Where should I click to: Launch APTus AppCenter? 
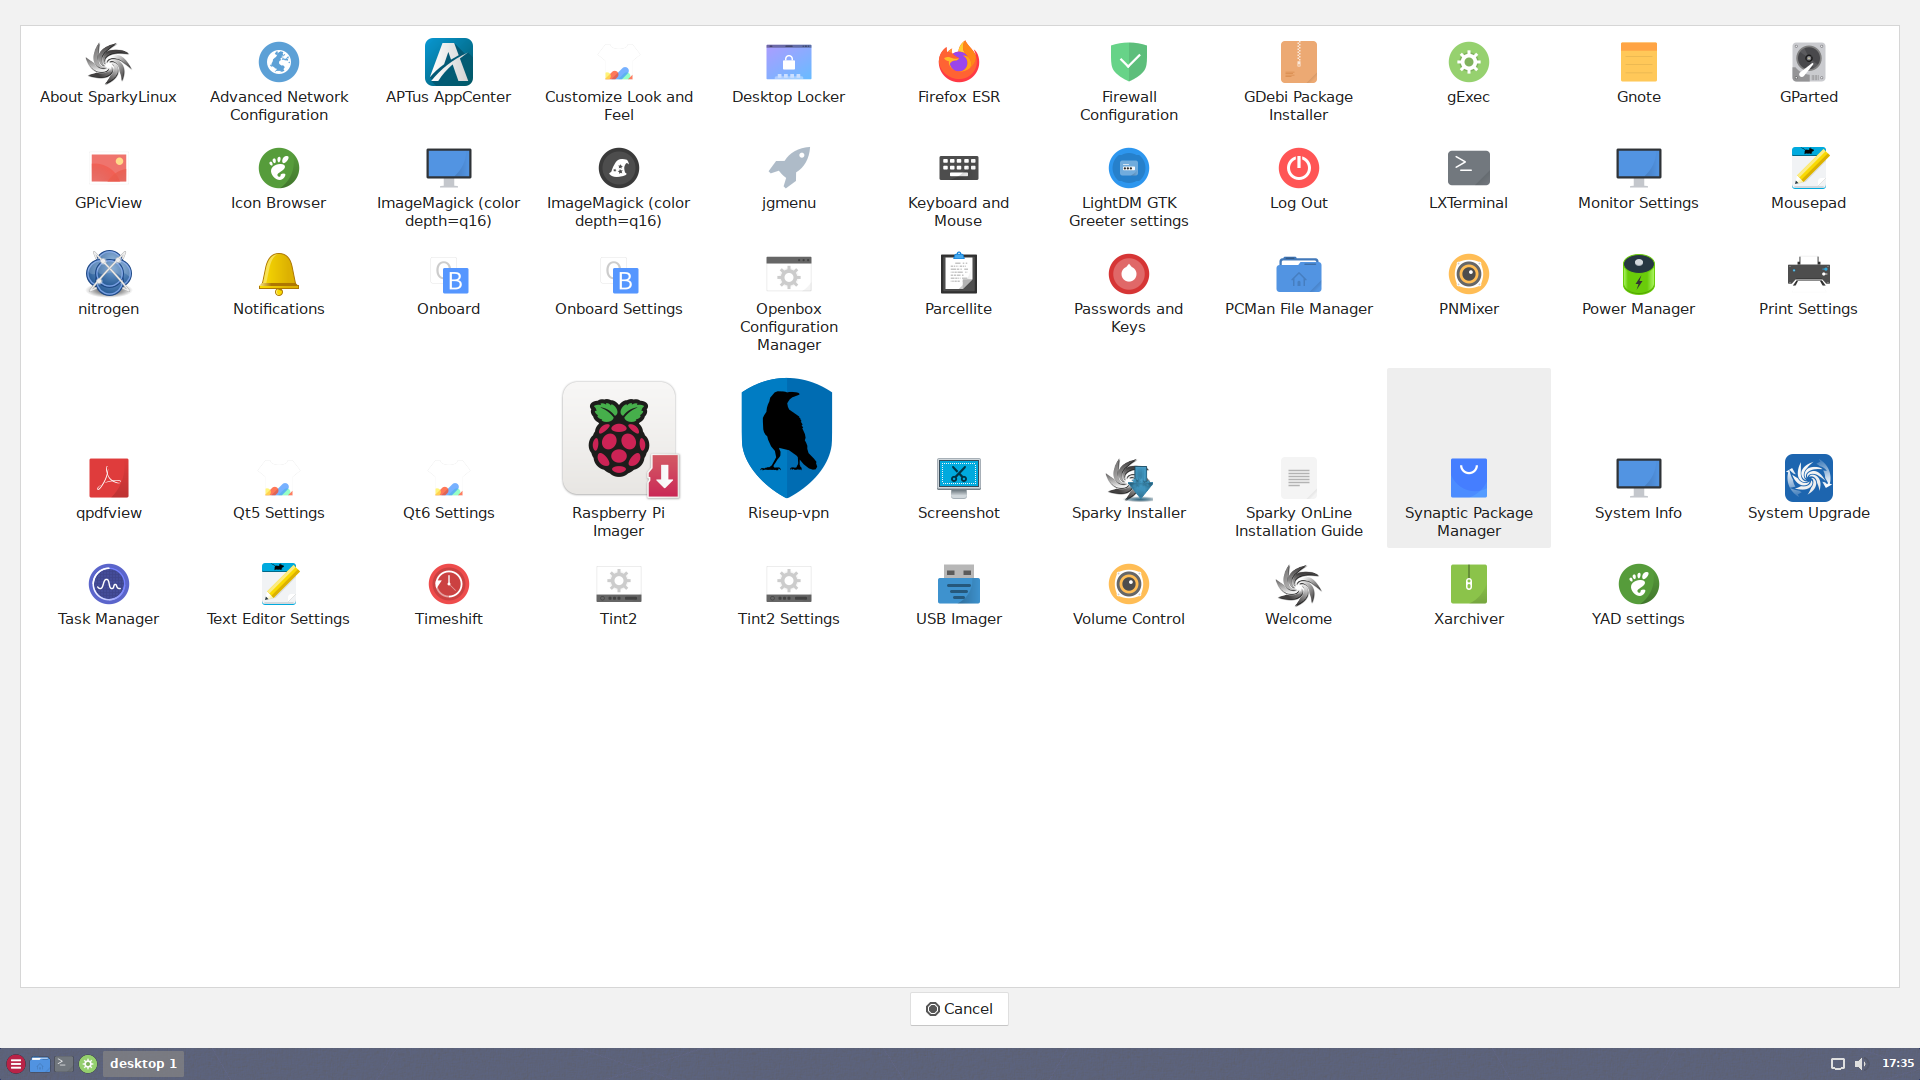click(x=448, y=72)
